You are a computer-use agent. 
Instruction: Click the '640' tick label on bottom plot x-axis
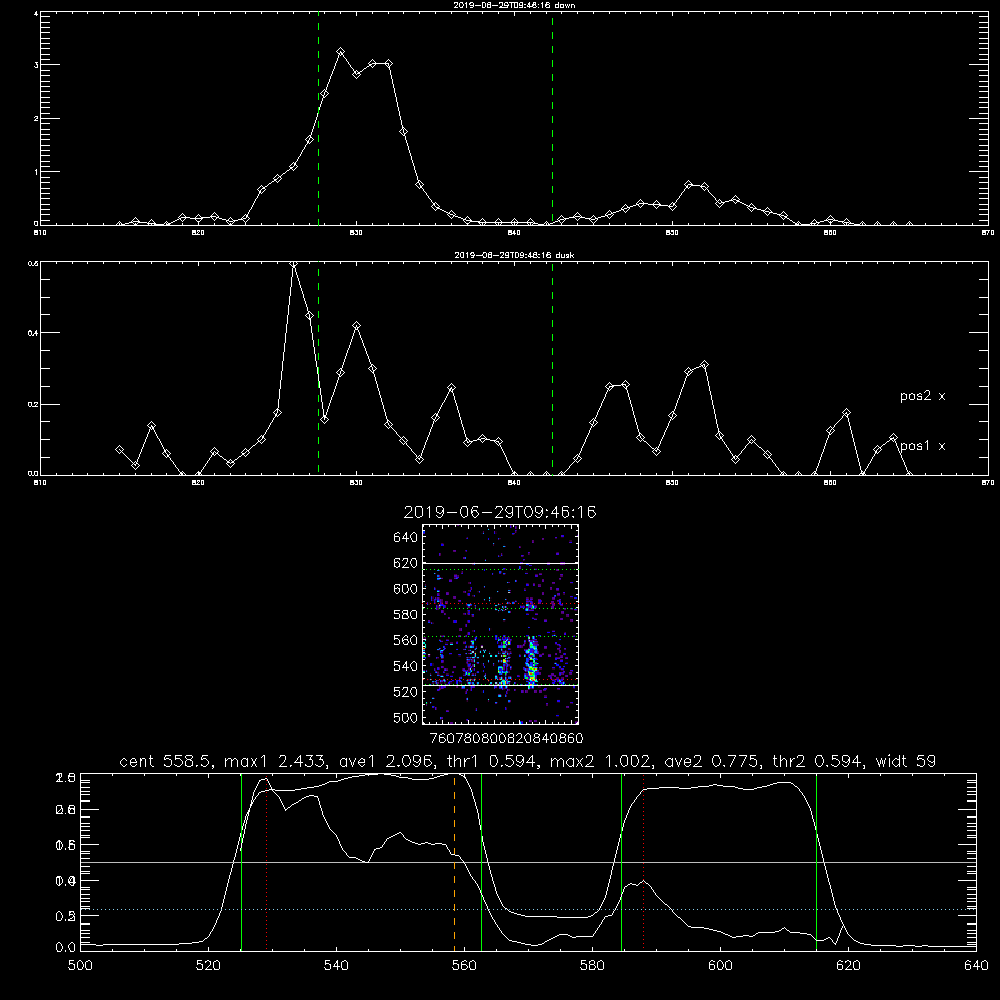976,966
